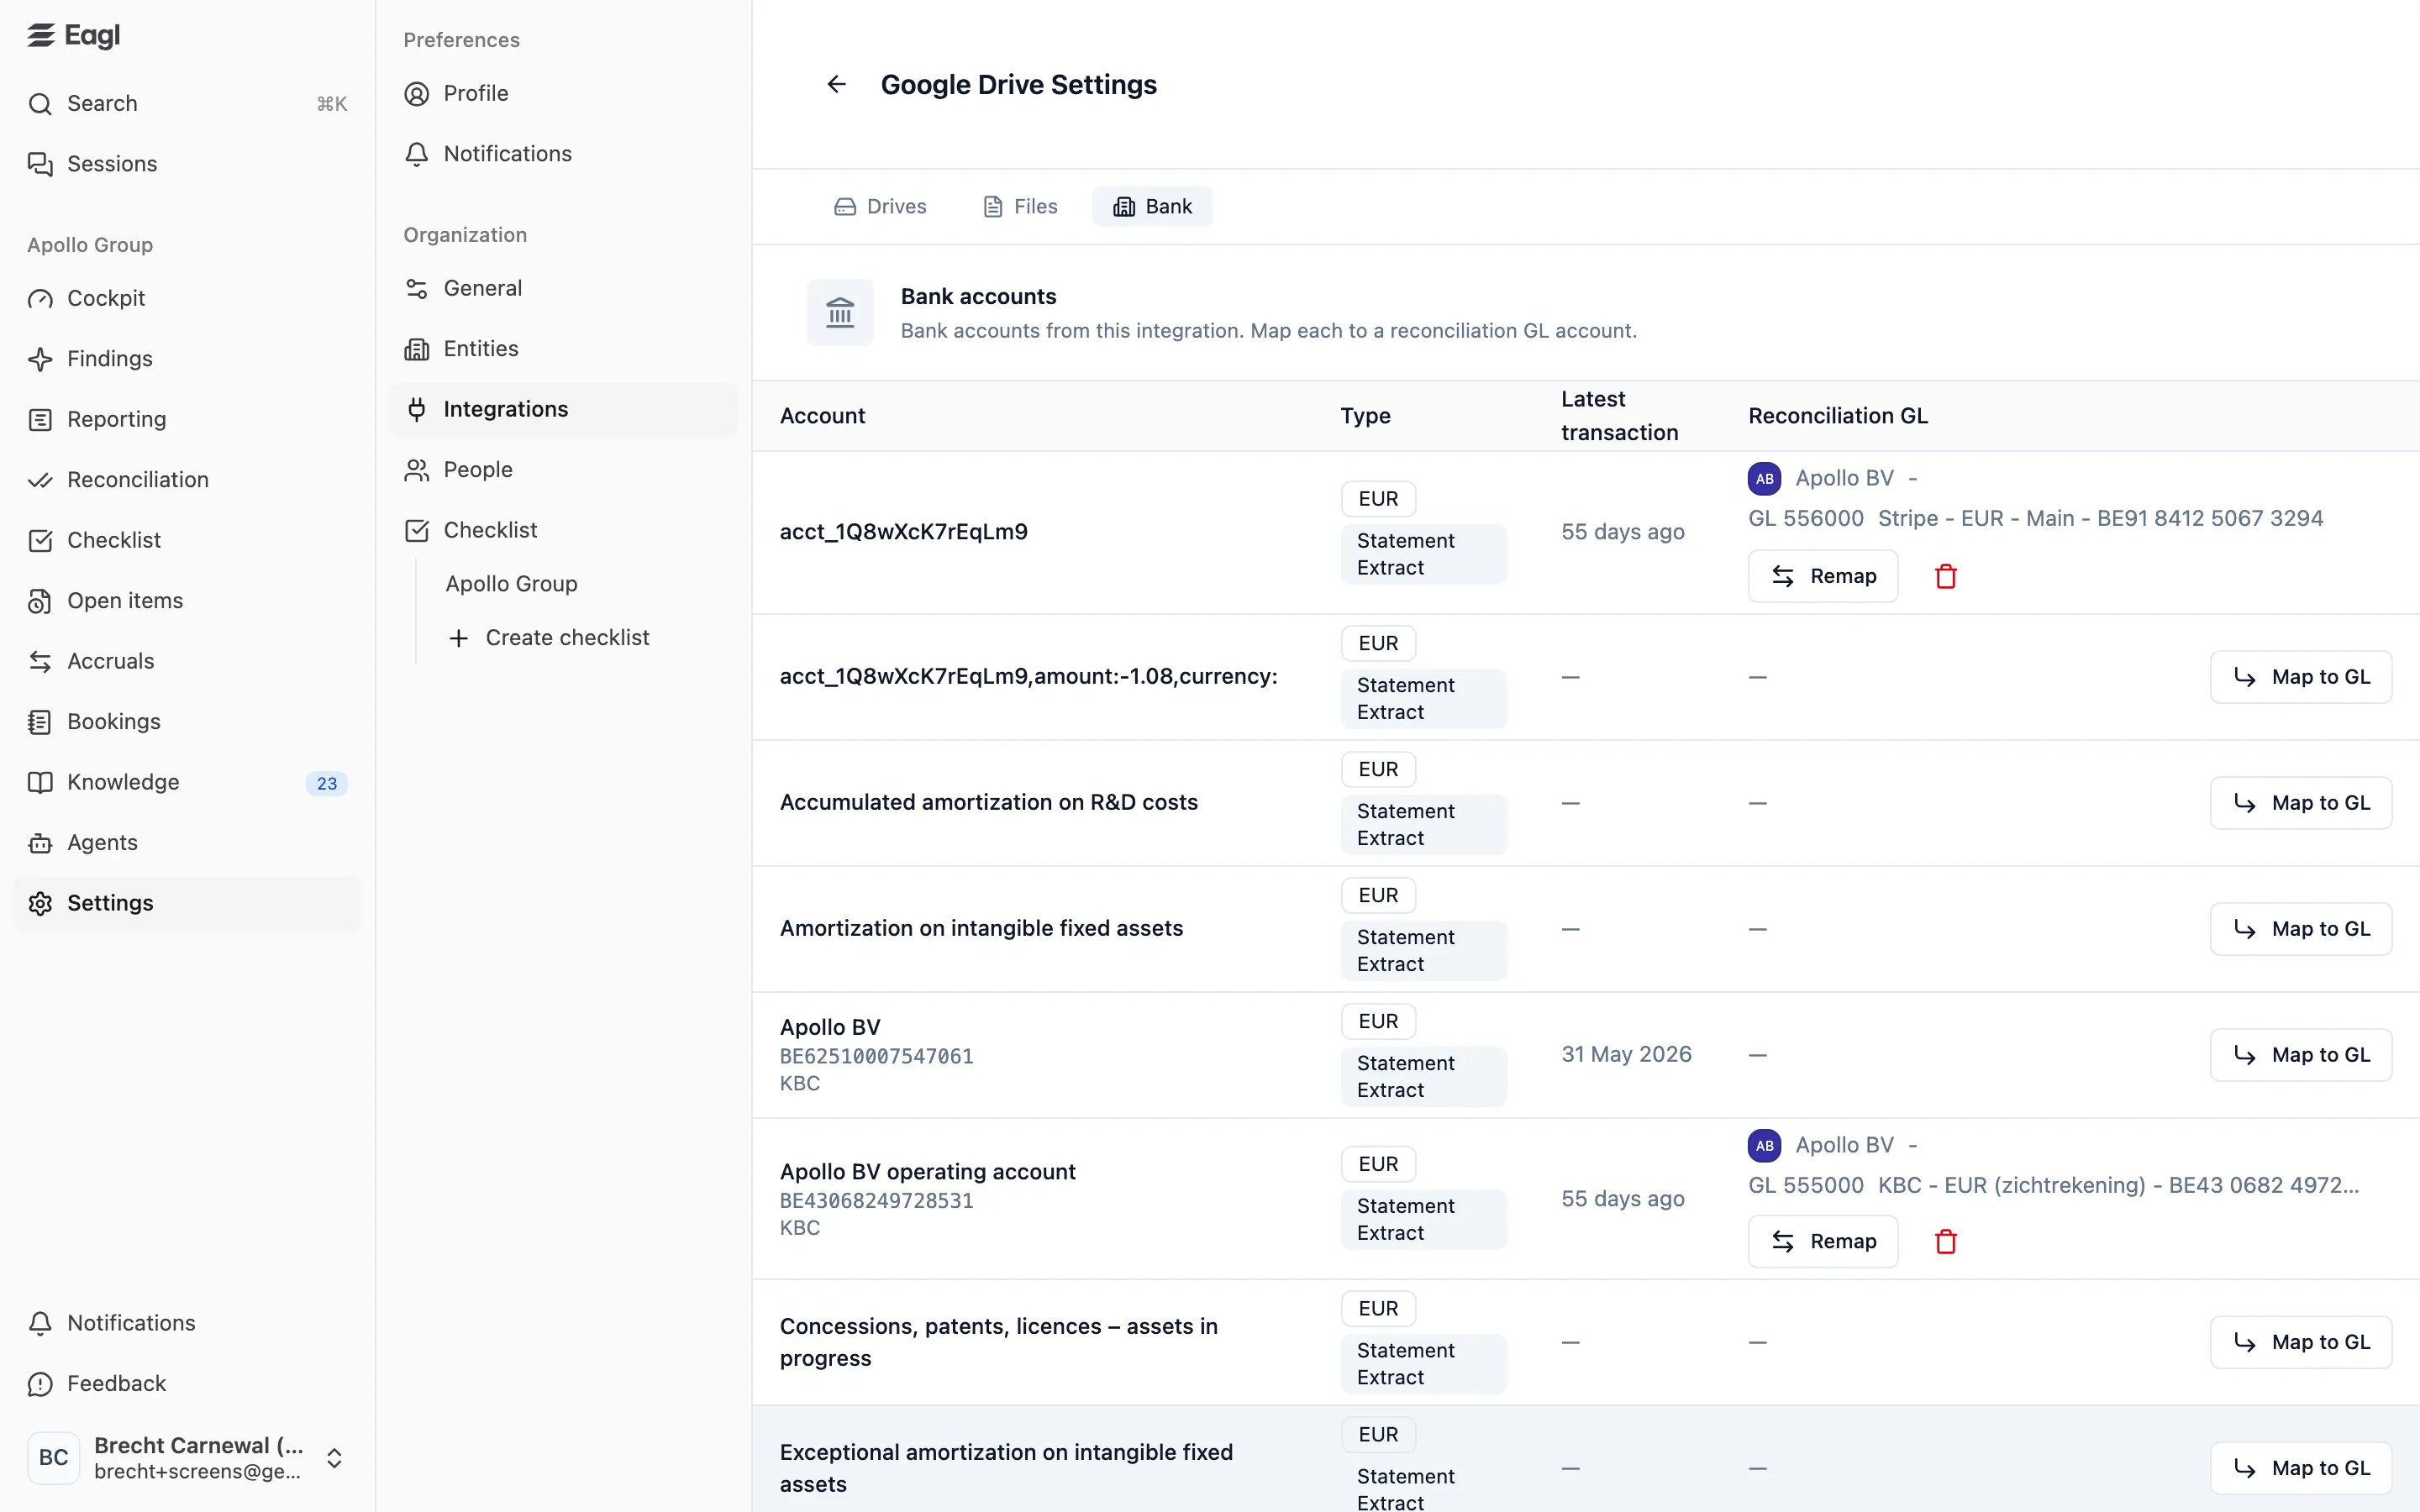Navigate to Reconciliation
The height and width of the screenshot is (1512, 2420).
187,480
